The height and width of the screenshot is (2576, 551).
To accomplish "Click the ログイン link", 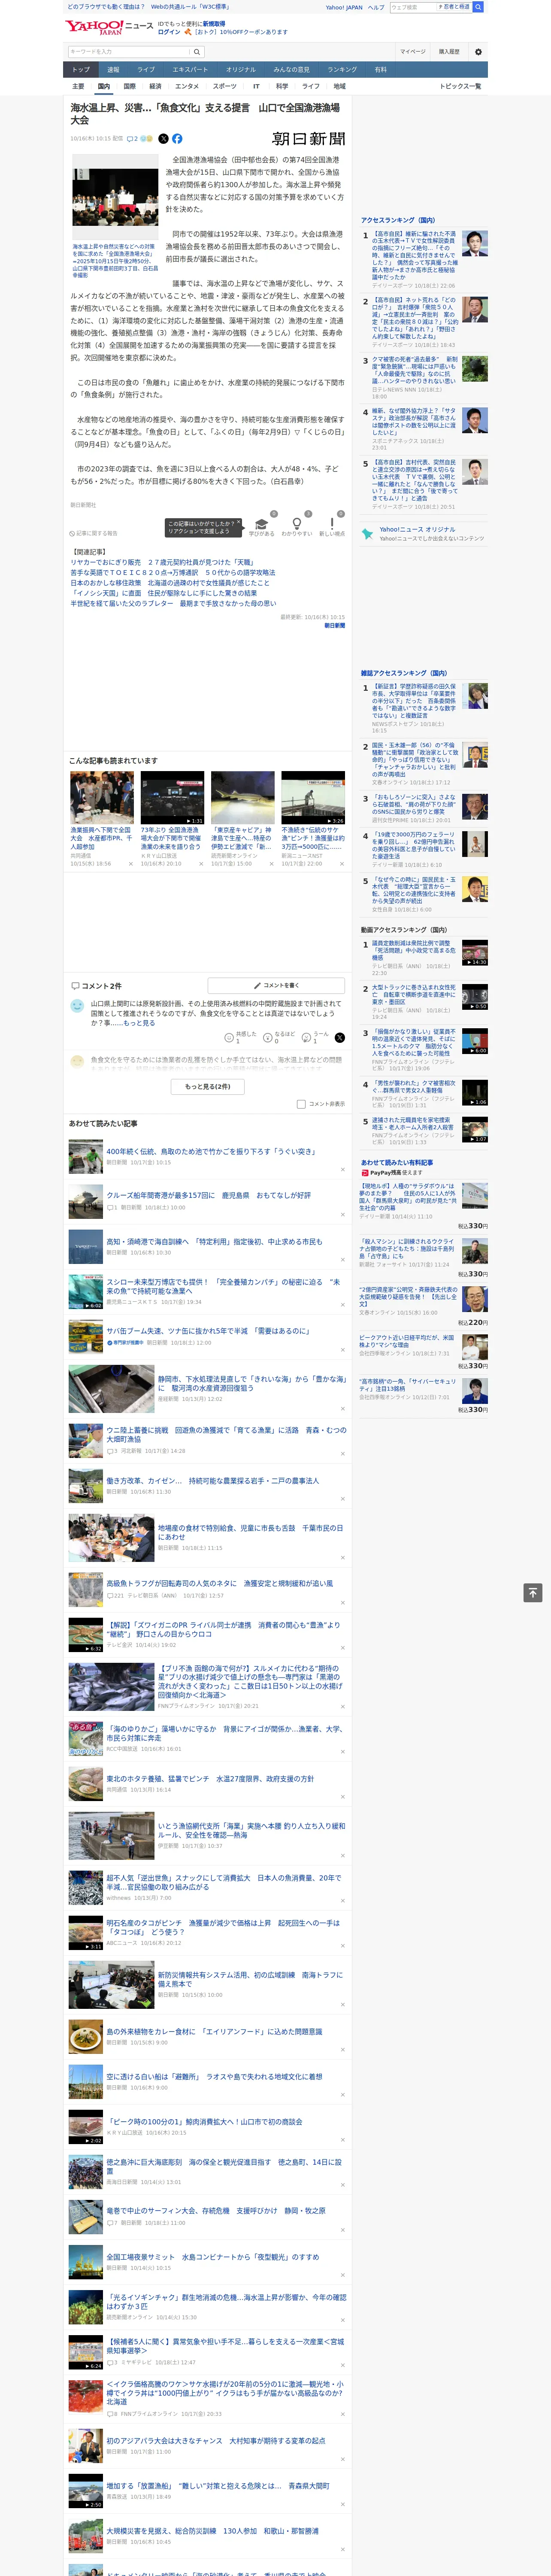I will pos(169,32).
